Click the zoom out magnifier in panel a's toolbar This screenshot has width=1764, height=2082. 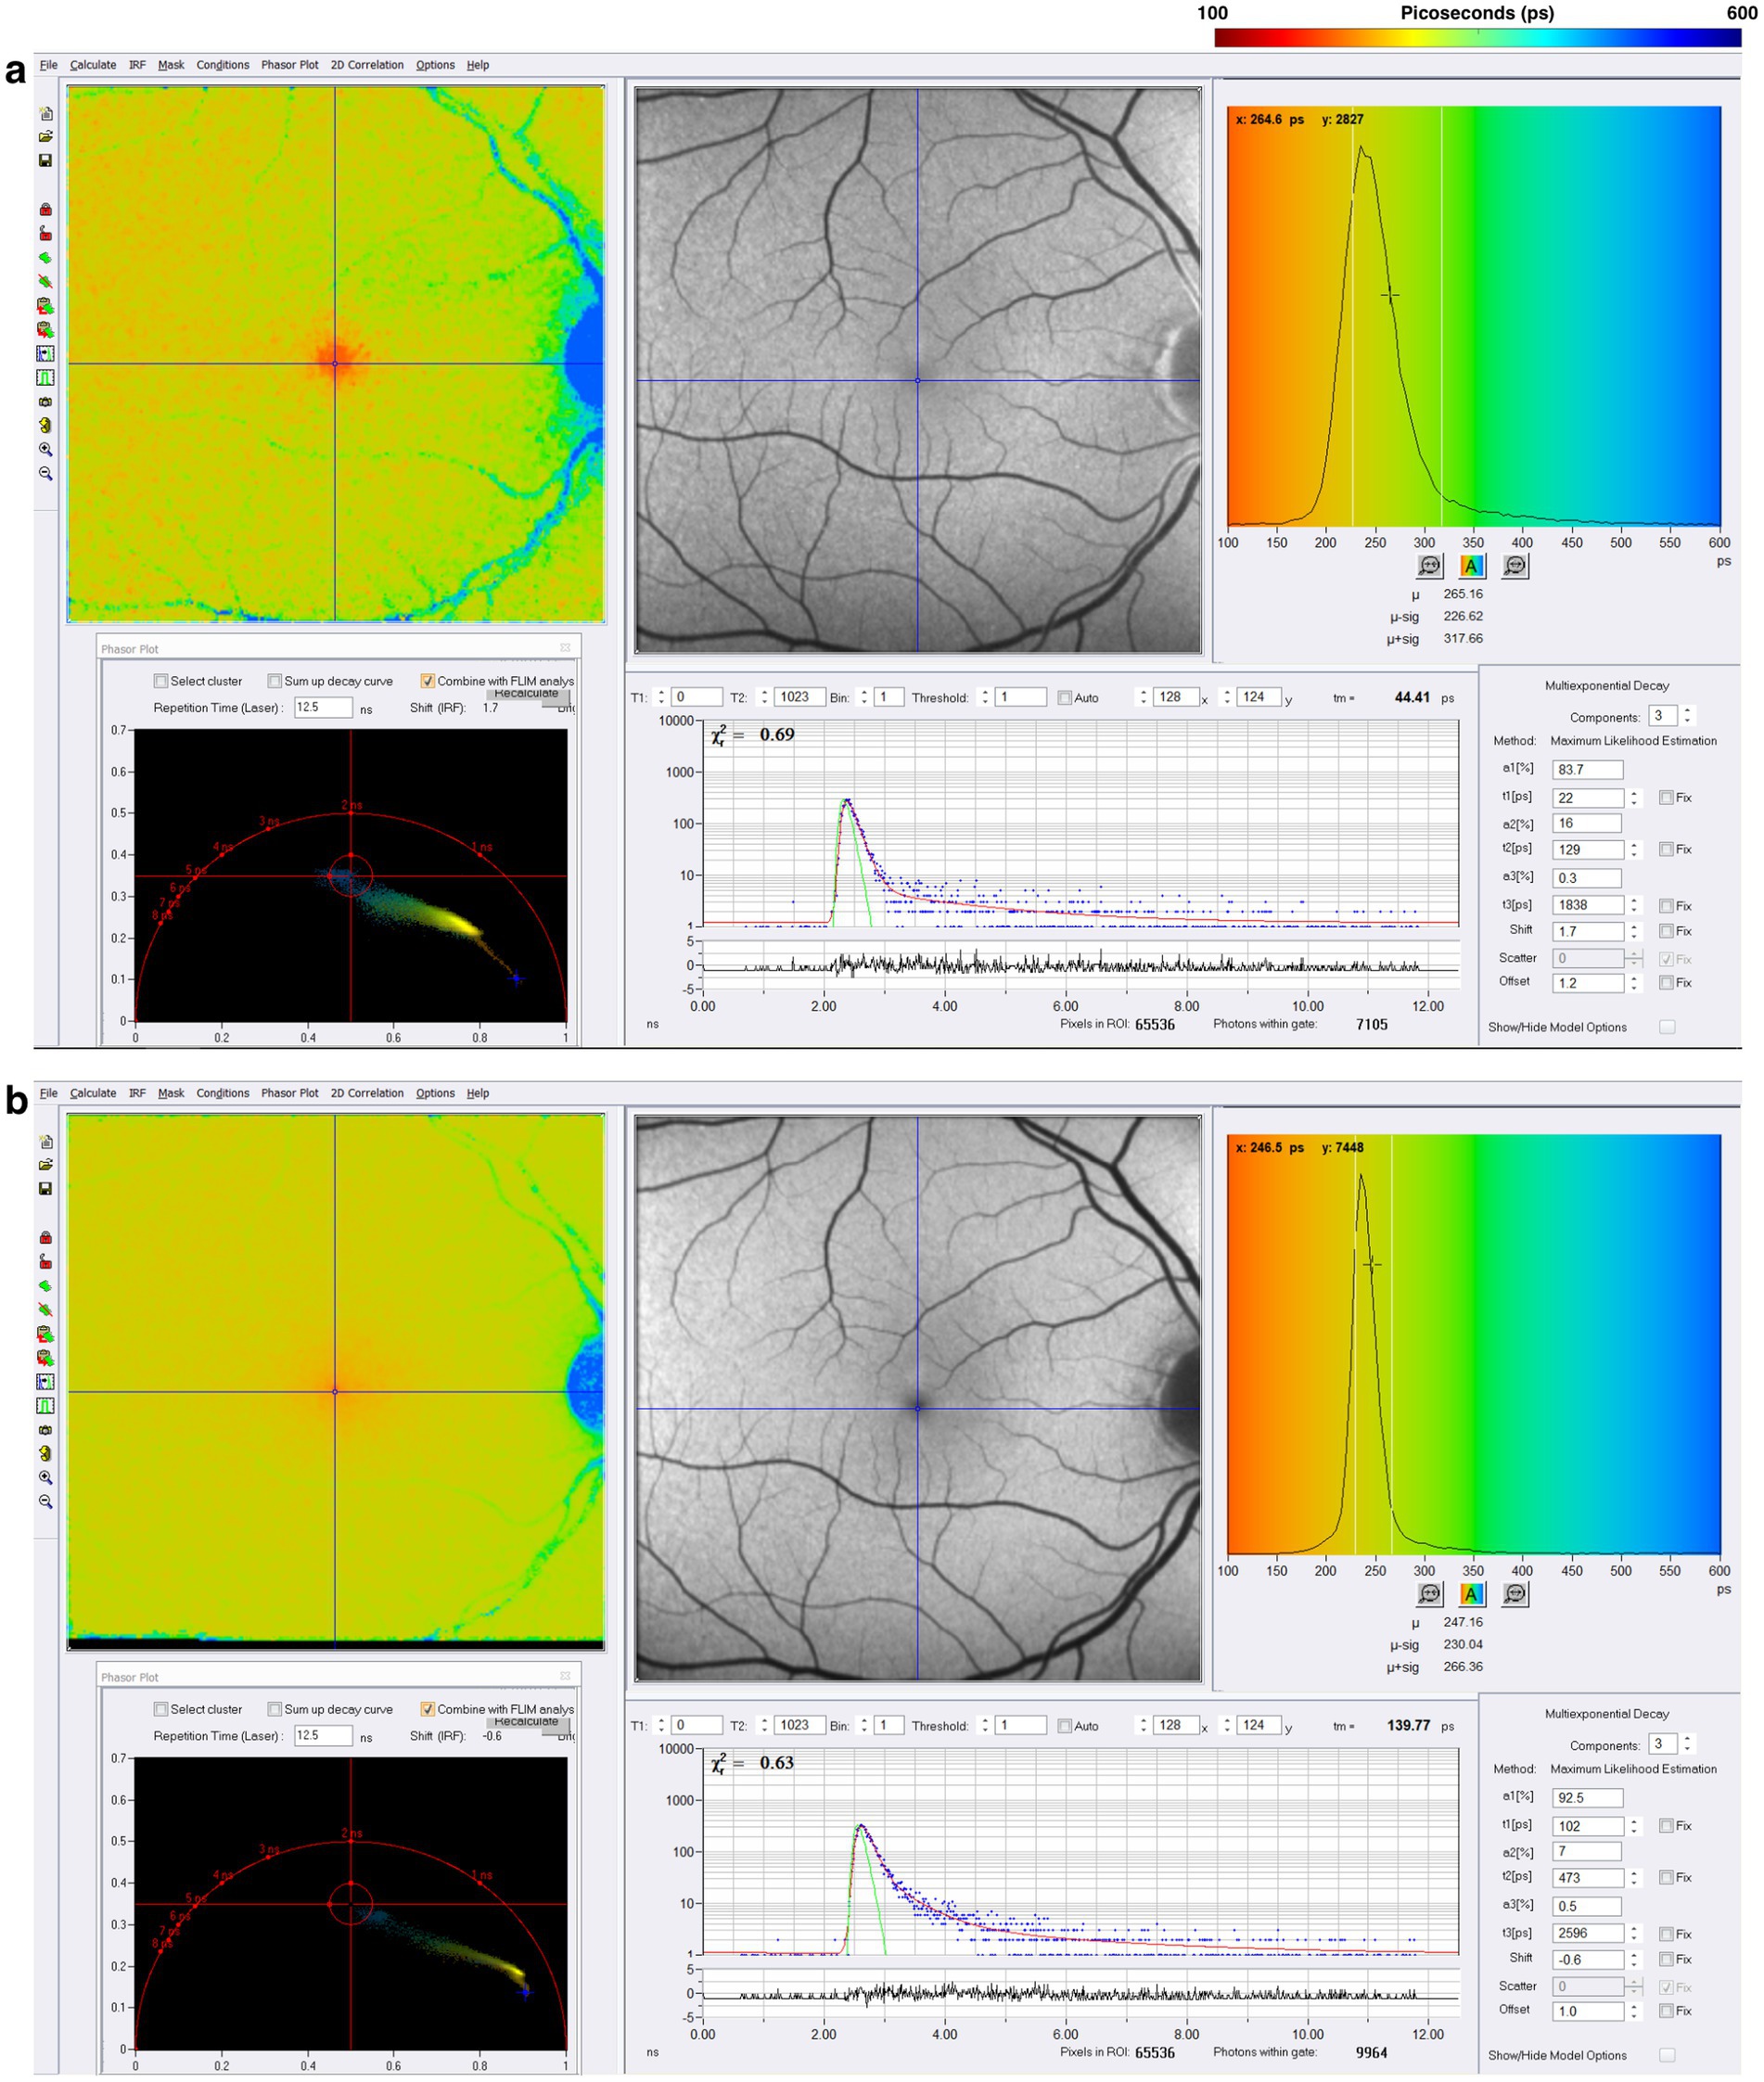tap(46, 474)
